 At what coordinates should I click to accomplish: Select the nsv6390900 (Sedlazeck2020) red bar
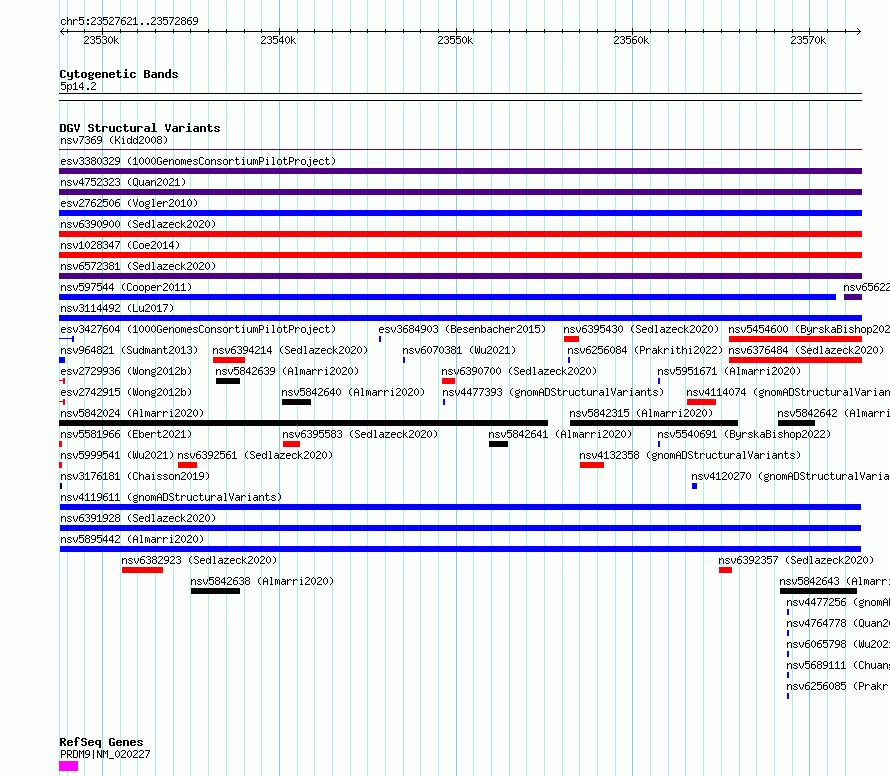(460, 234)
